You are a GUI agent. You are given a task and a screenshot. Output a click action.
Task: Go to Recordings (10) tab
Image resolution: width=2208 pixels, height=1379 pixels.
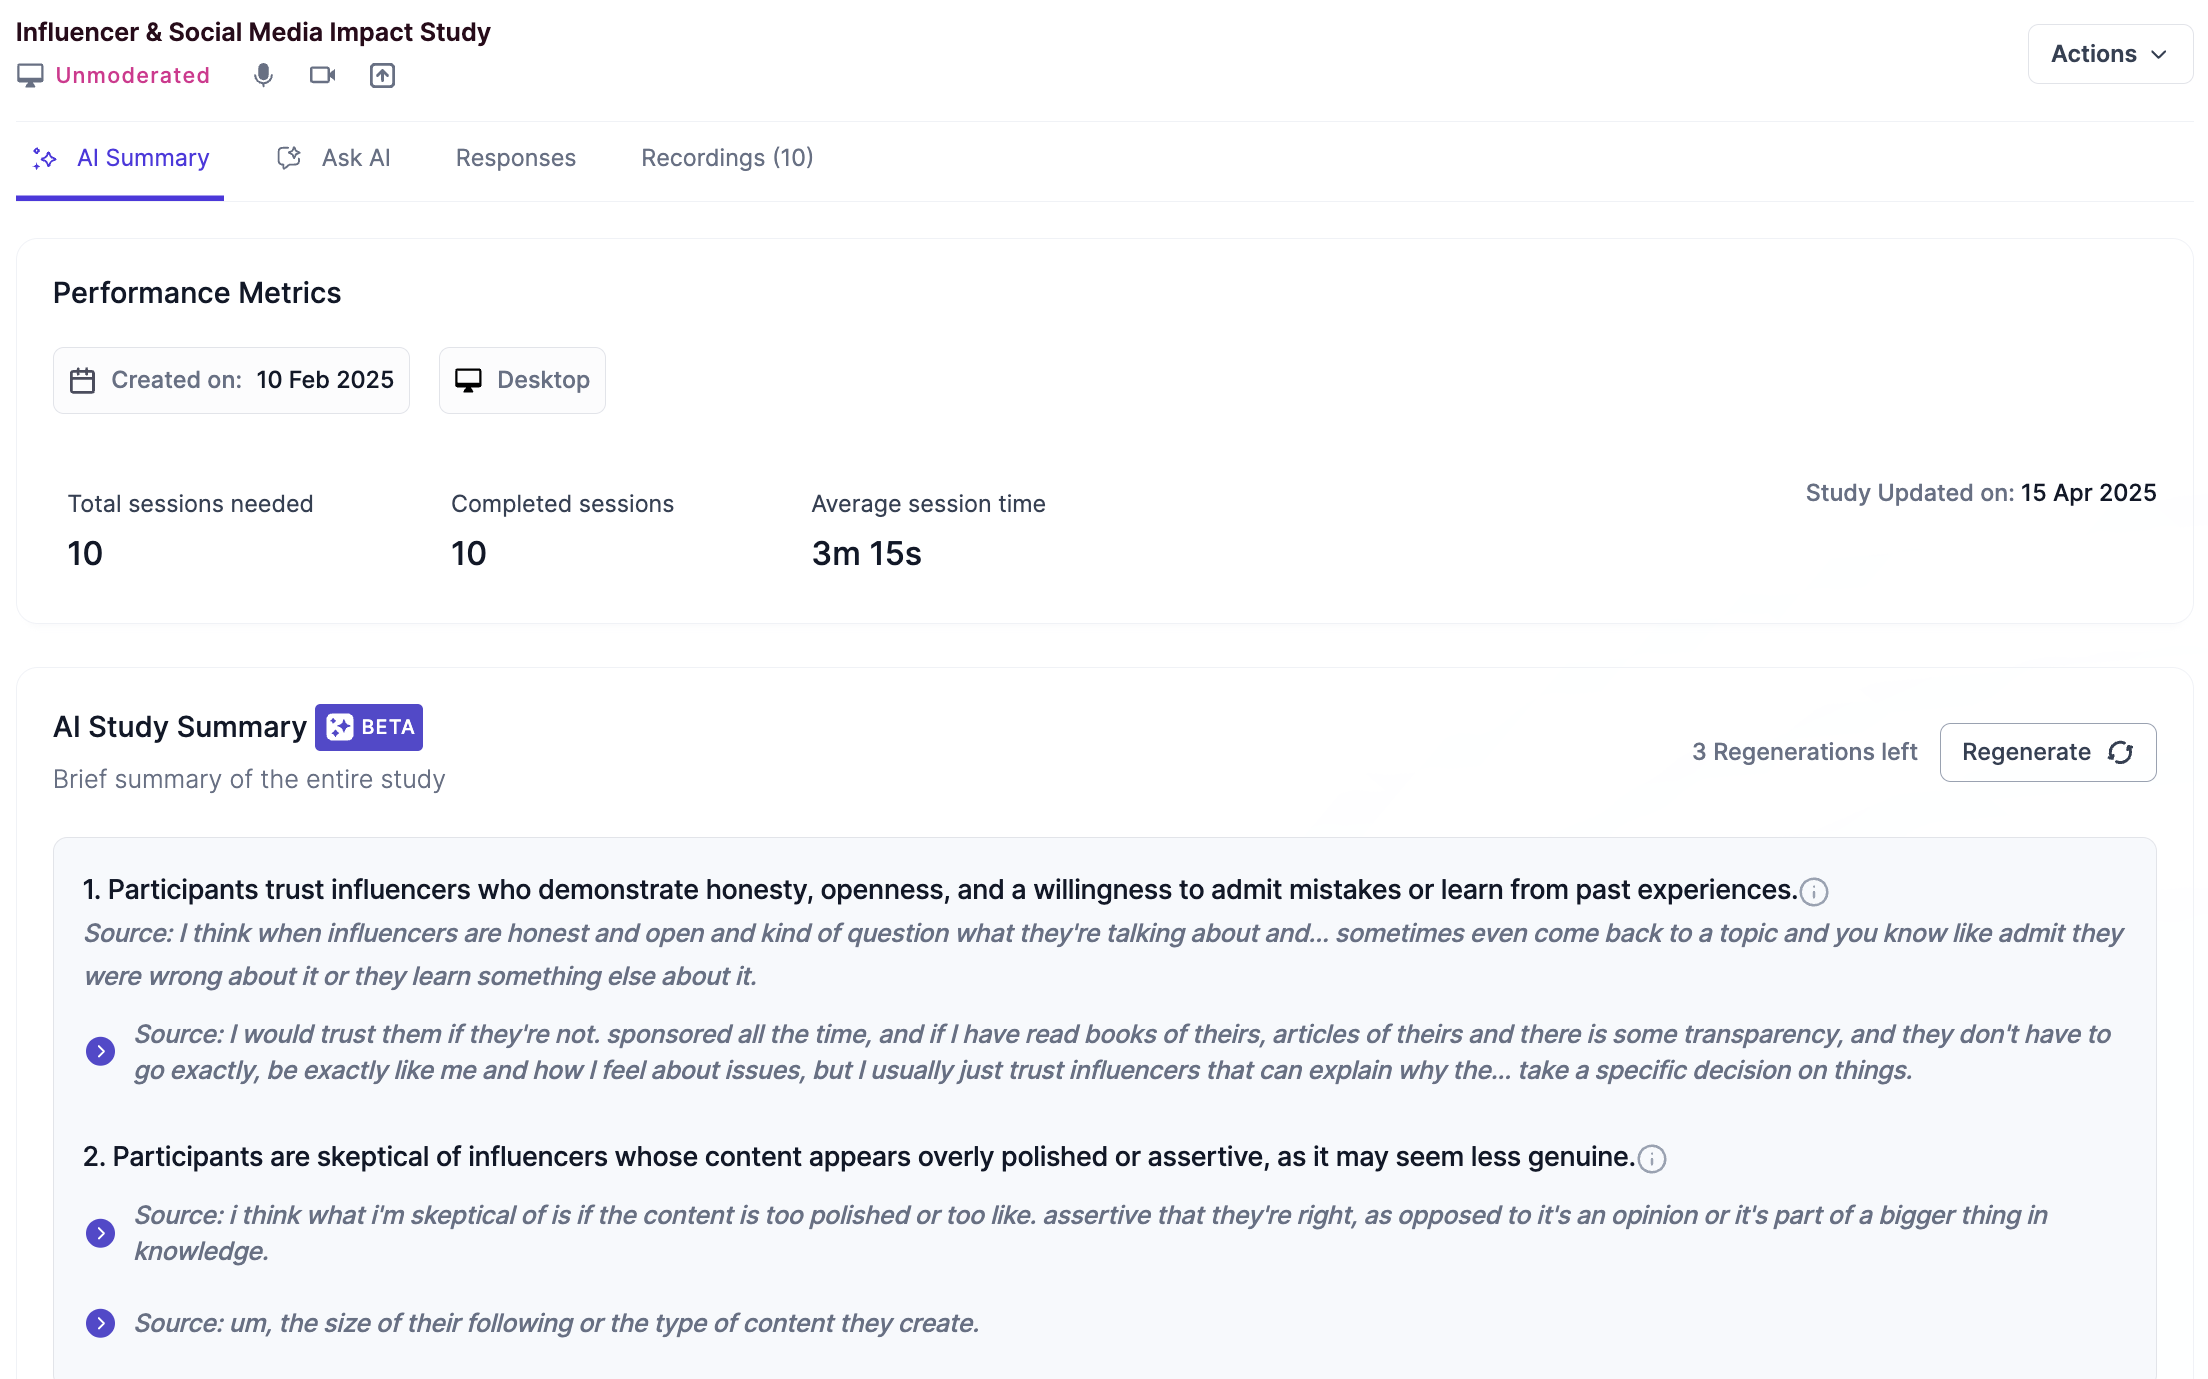click(x=727, y=158)
